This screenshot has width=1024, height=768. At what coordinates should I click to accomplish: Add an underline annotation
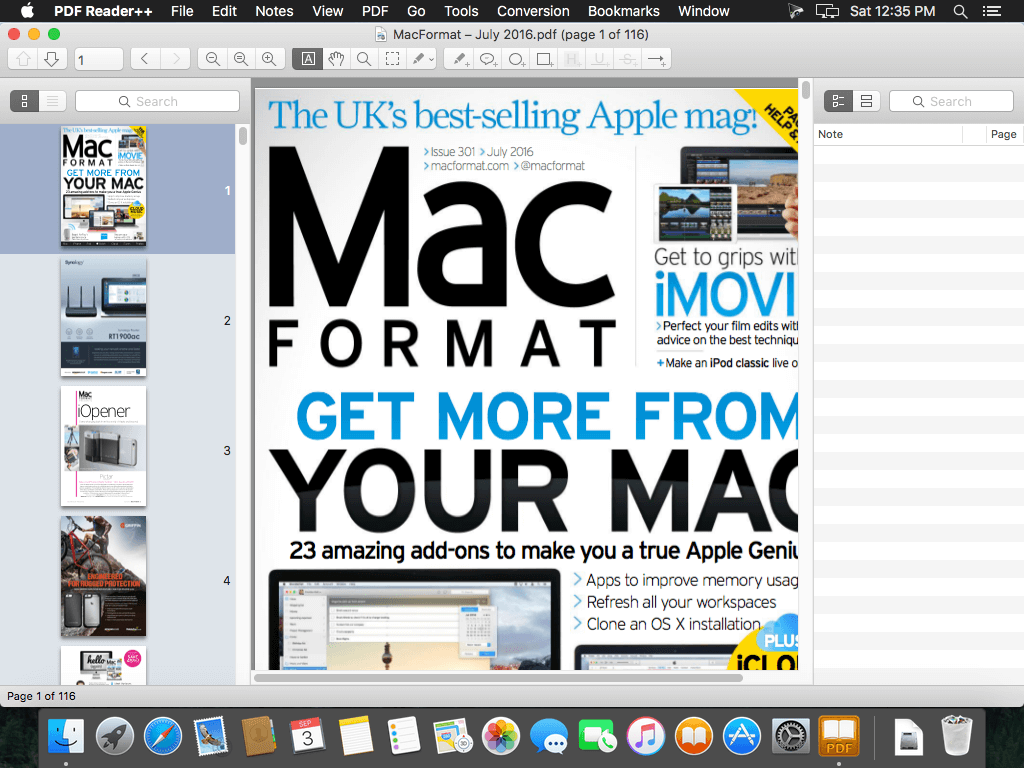coord(600,59)
